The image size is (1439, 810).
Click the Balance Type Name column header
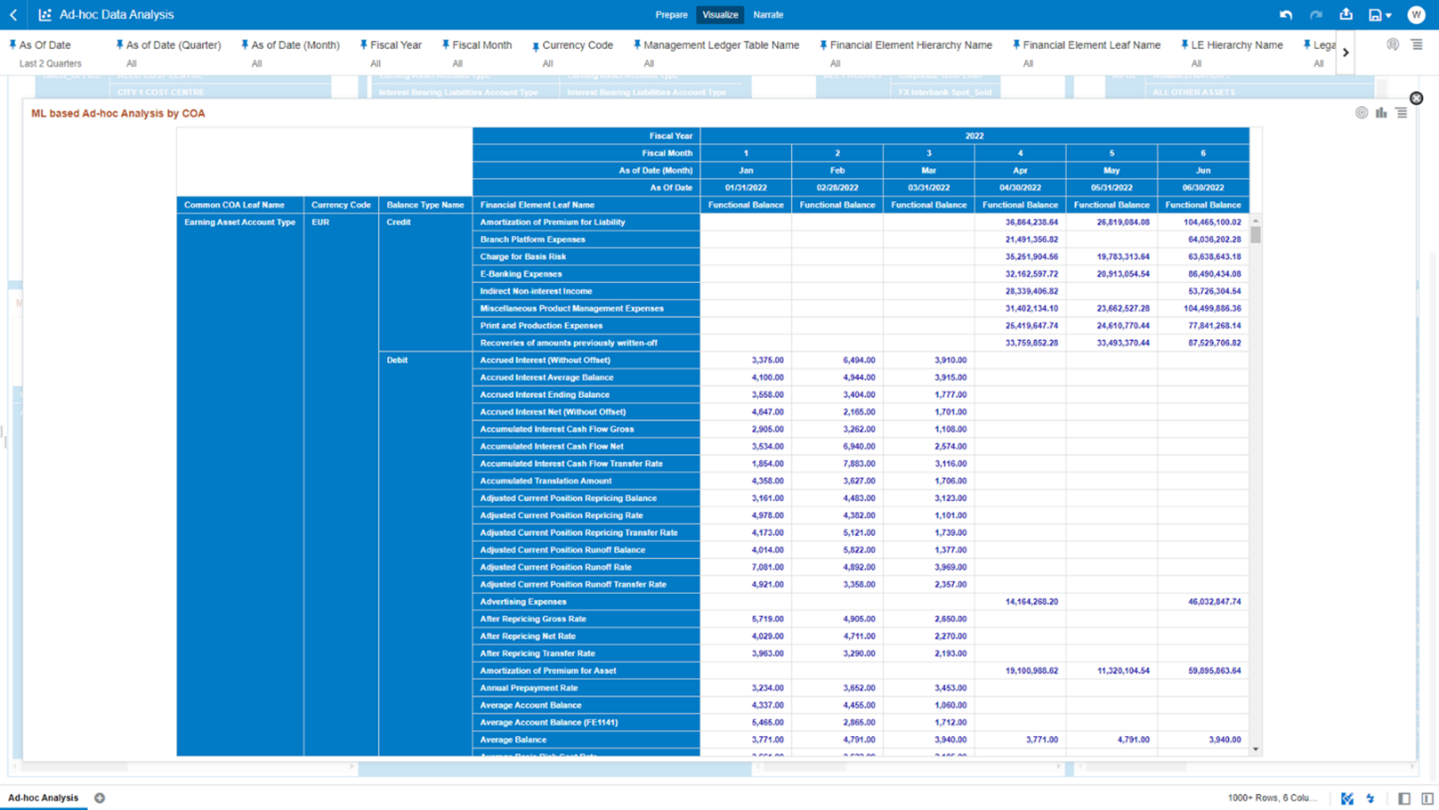tap(426, 205)
